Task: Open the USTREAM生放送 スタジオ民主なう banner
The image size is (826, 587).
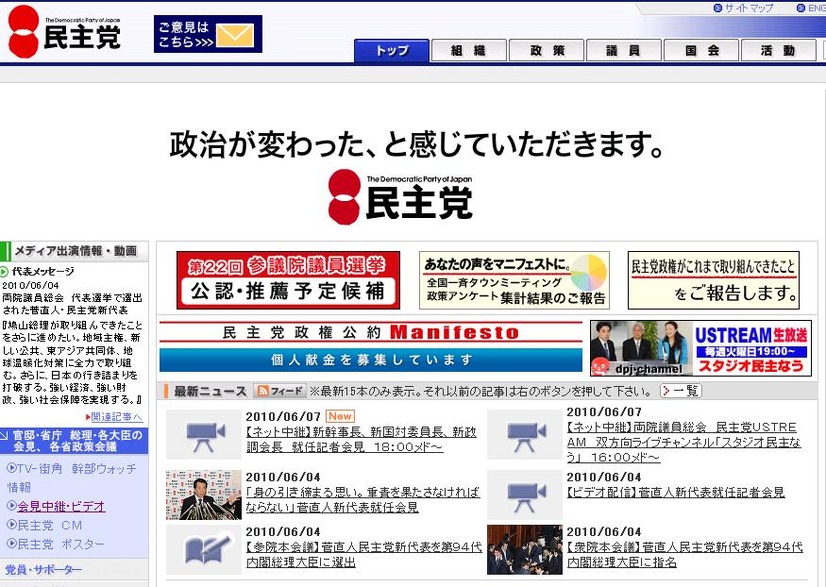Action: click(x=701, y=348)
